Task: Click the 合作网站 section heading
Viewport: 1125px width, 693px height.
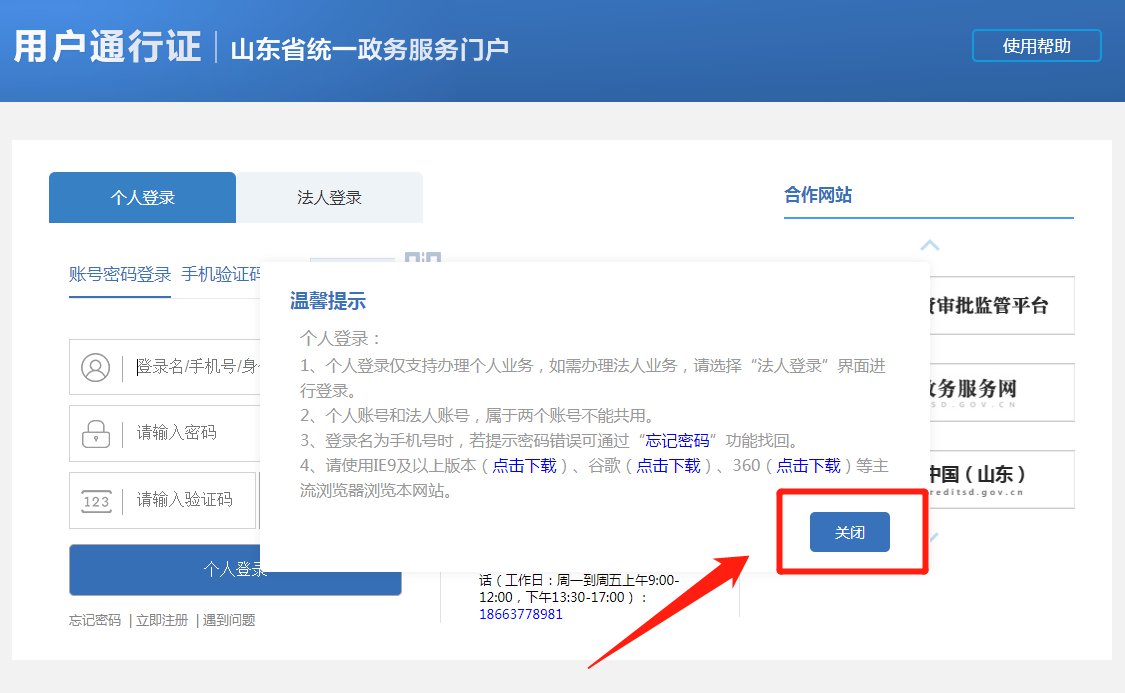Action: point(818,195)
